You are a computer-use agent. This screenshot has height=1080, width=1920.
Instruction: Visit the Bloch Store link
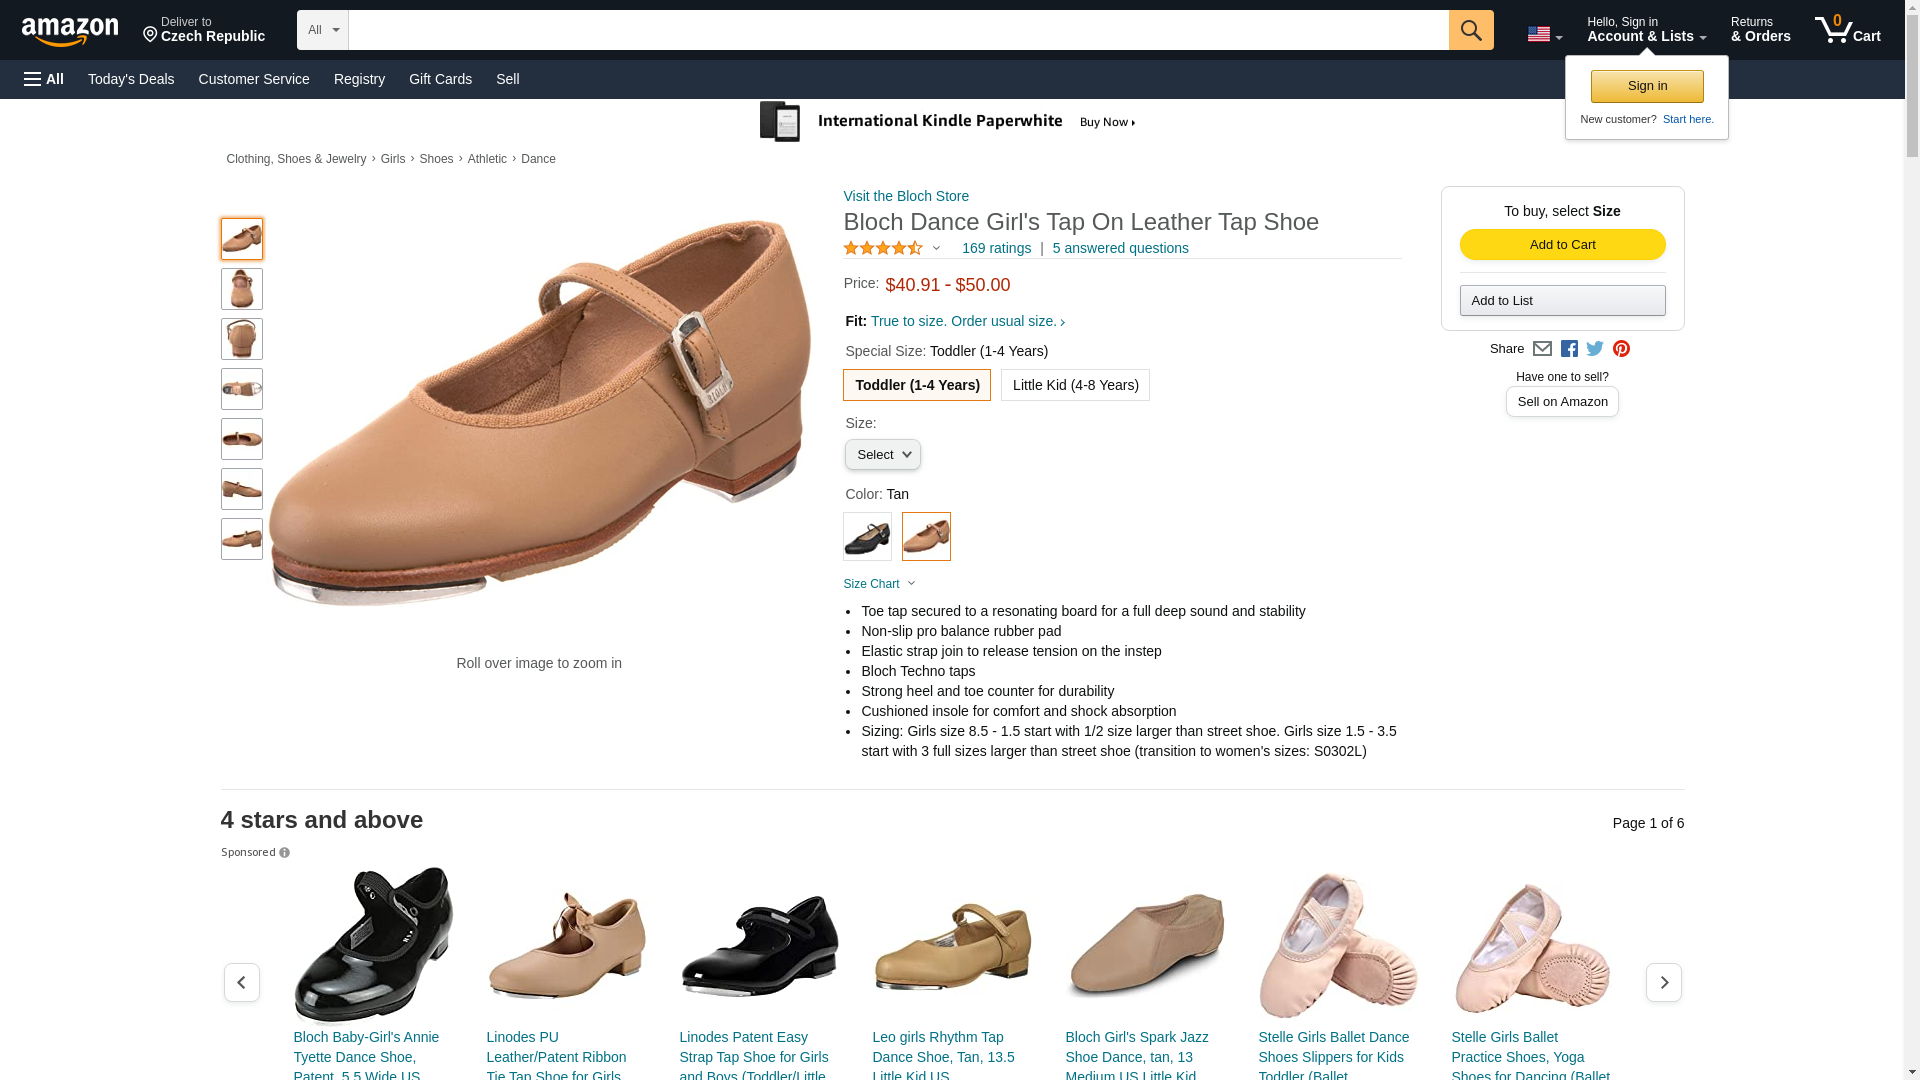(x=906, y=196)
